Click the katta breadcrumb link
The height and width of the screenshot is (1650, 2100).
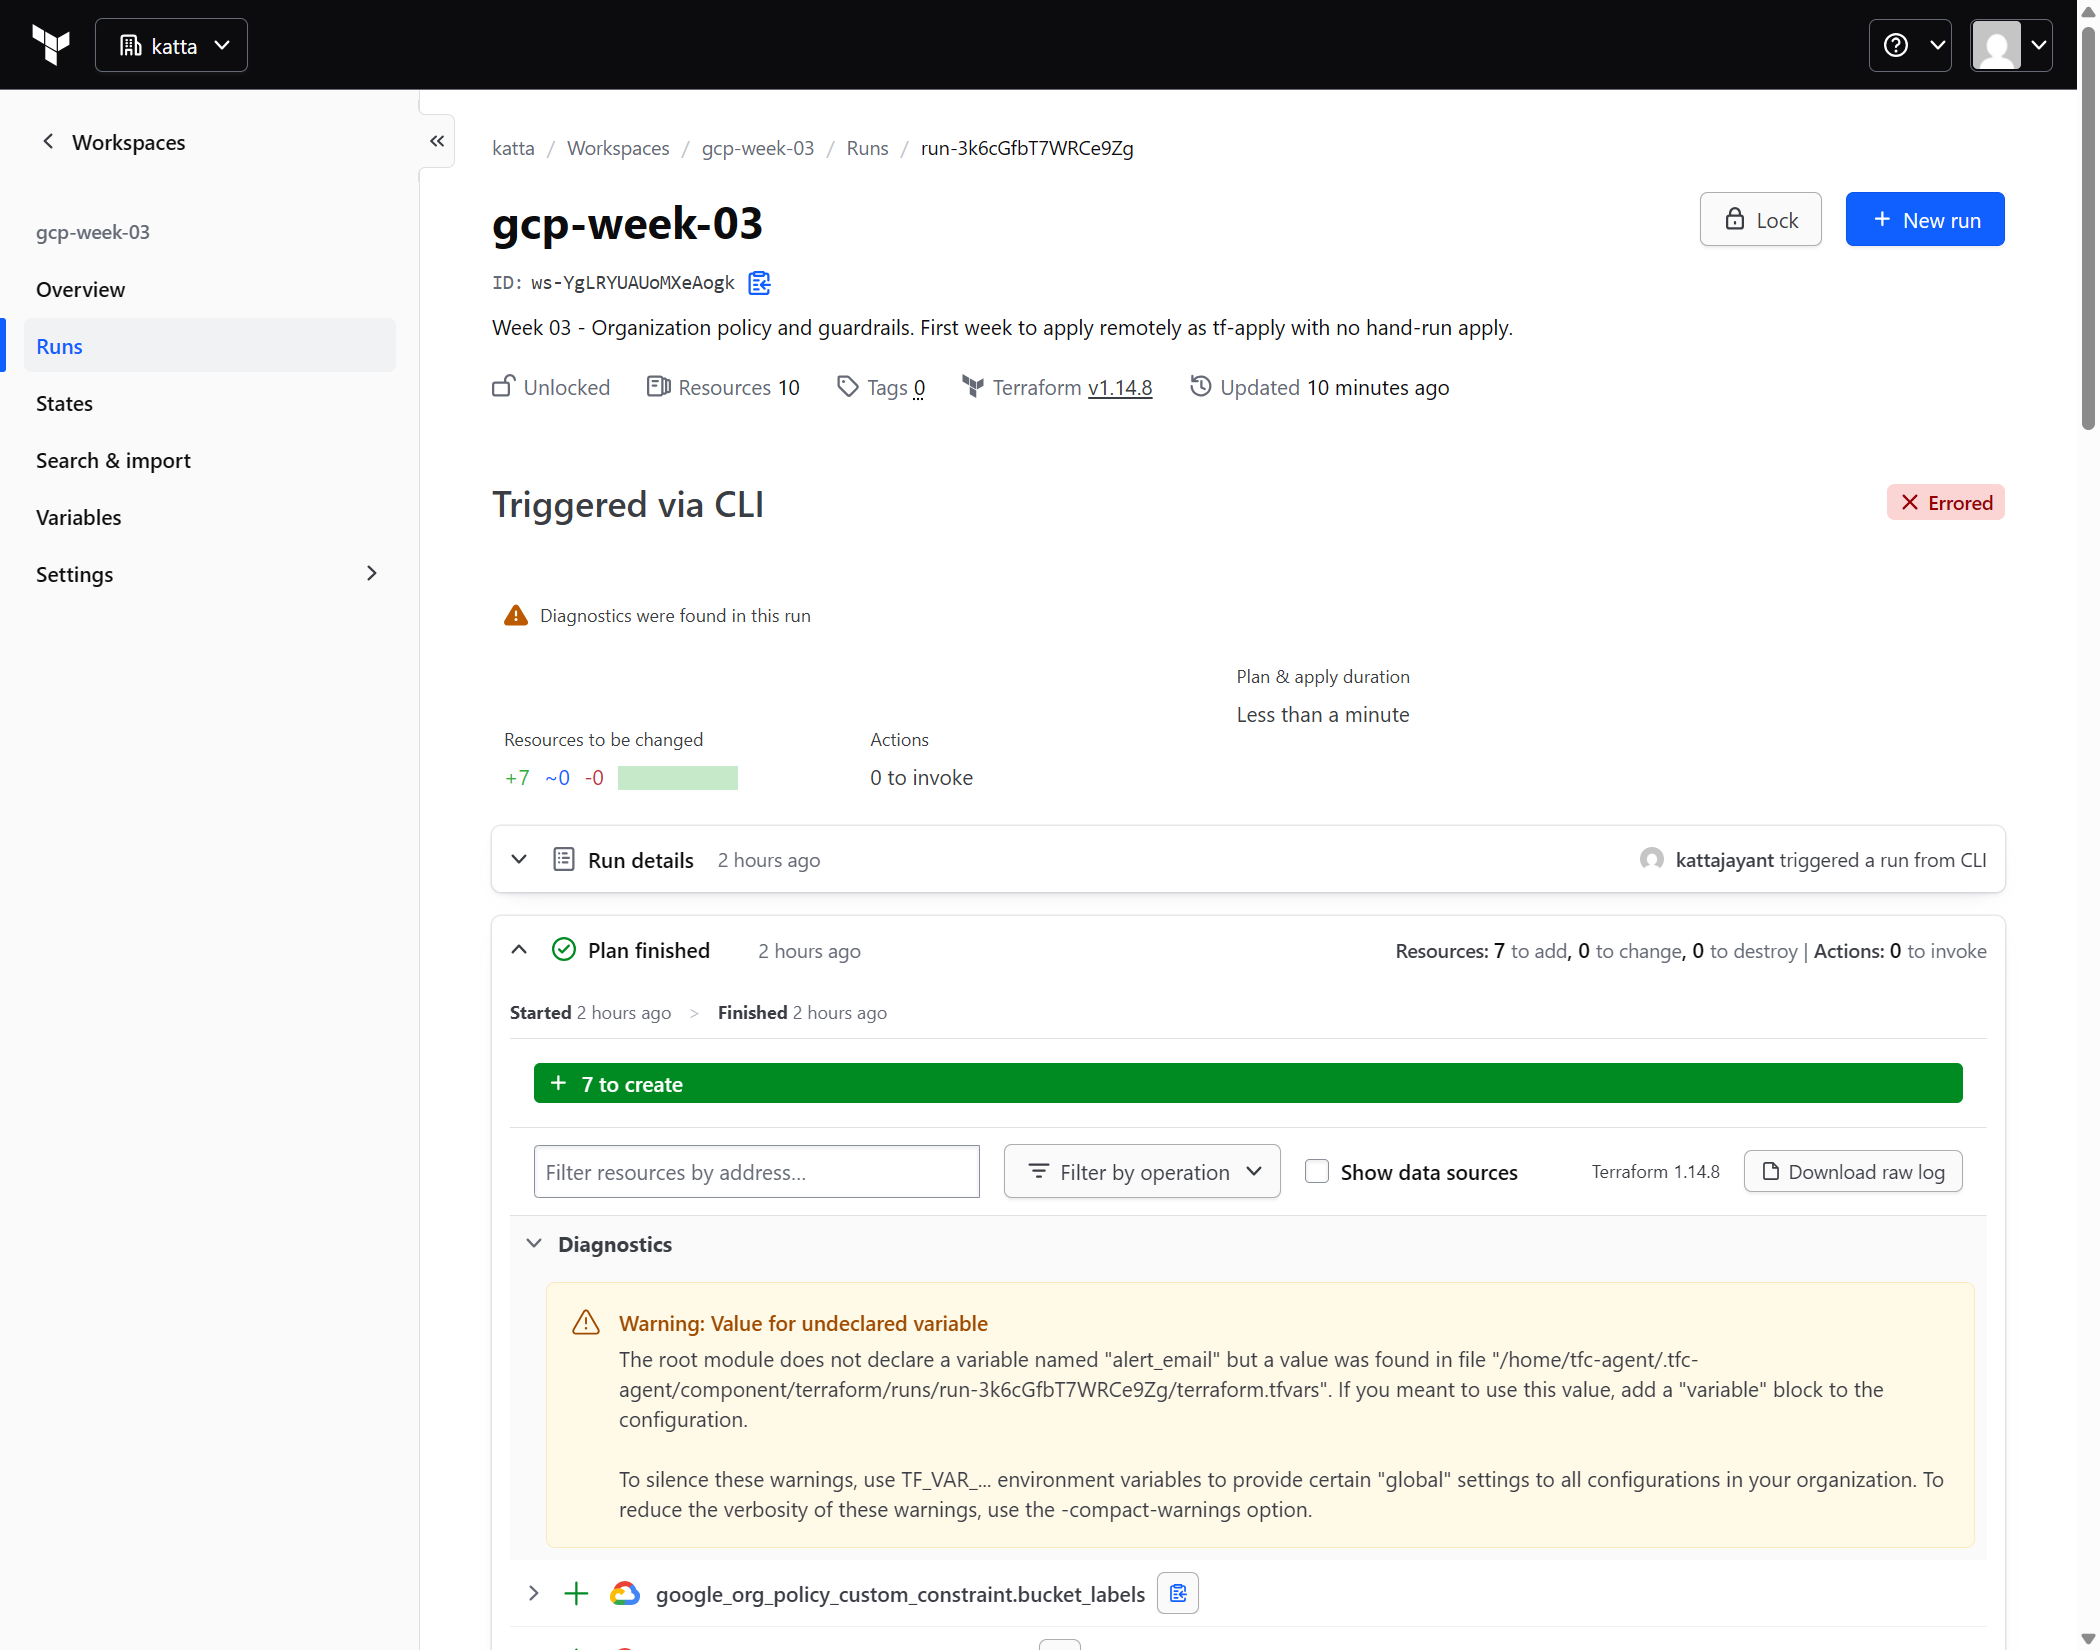click(x=513, y=148)
